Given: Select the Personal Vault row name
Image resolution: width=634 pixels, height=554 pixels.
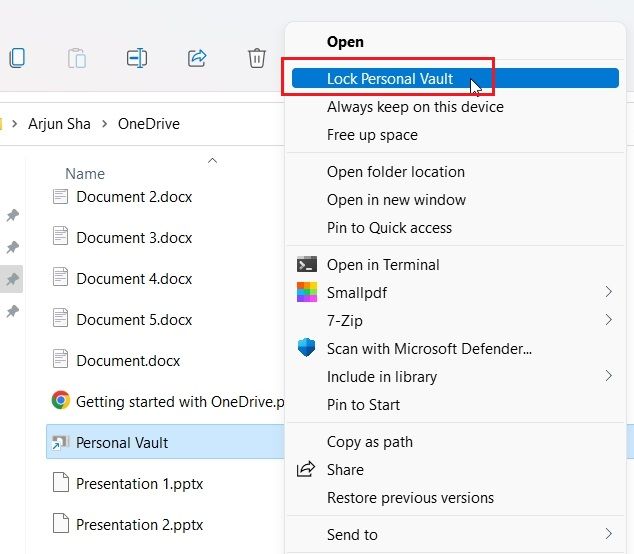Looking at the screenshot, I should [x=122, y=443].
